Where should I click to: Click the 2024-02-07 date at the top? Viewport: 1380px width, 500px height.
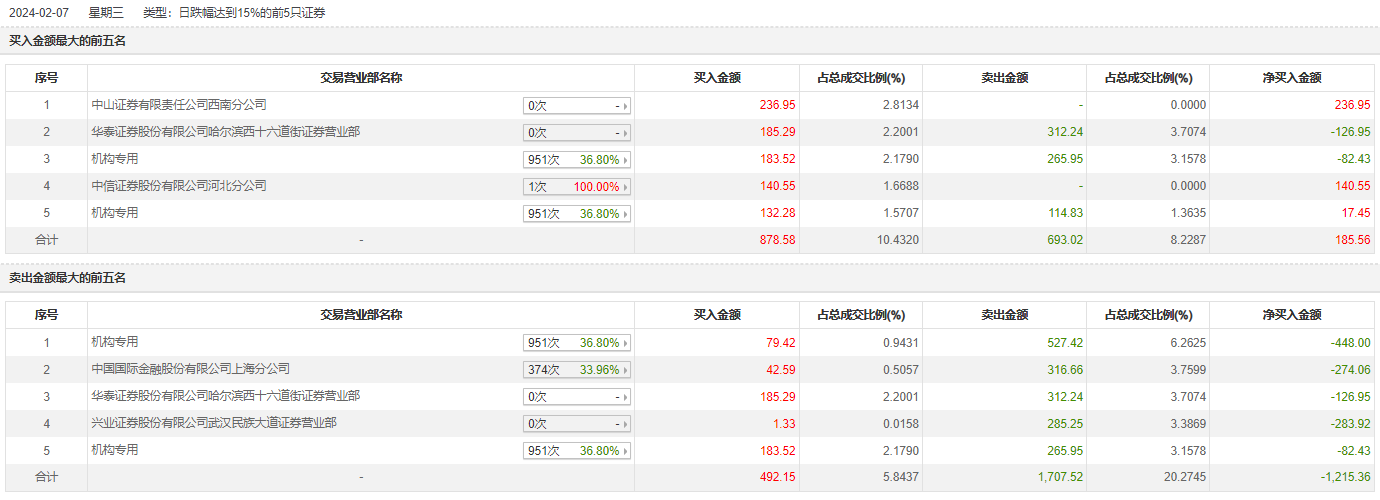click(39, 13)
